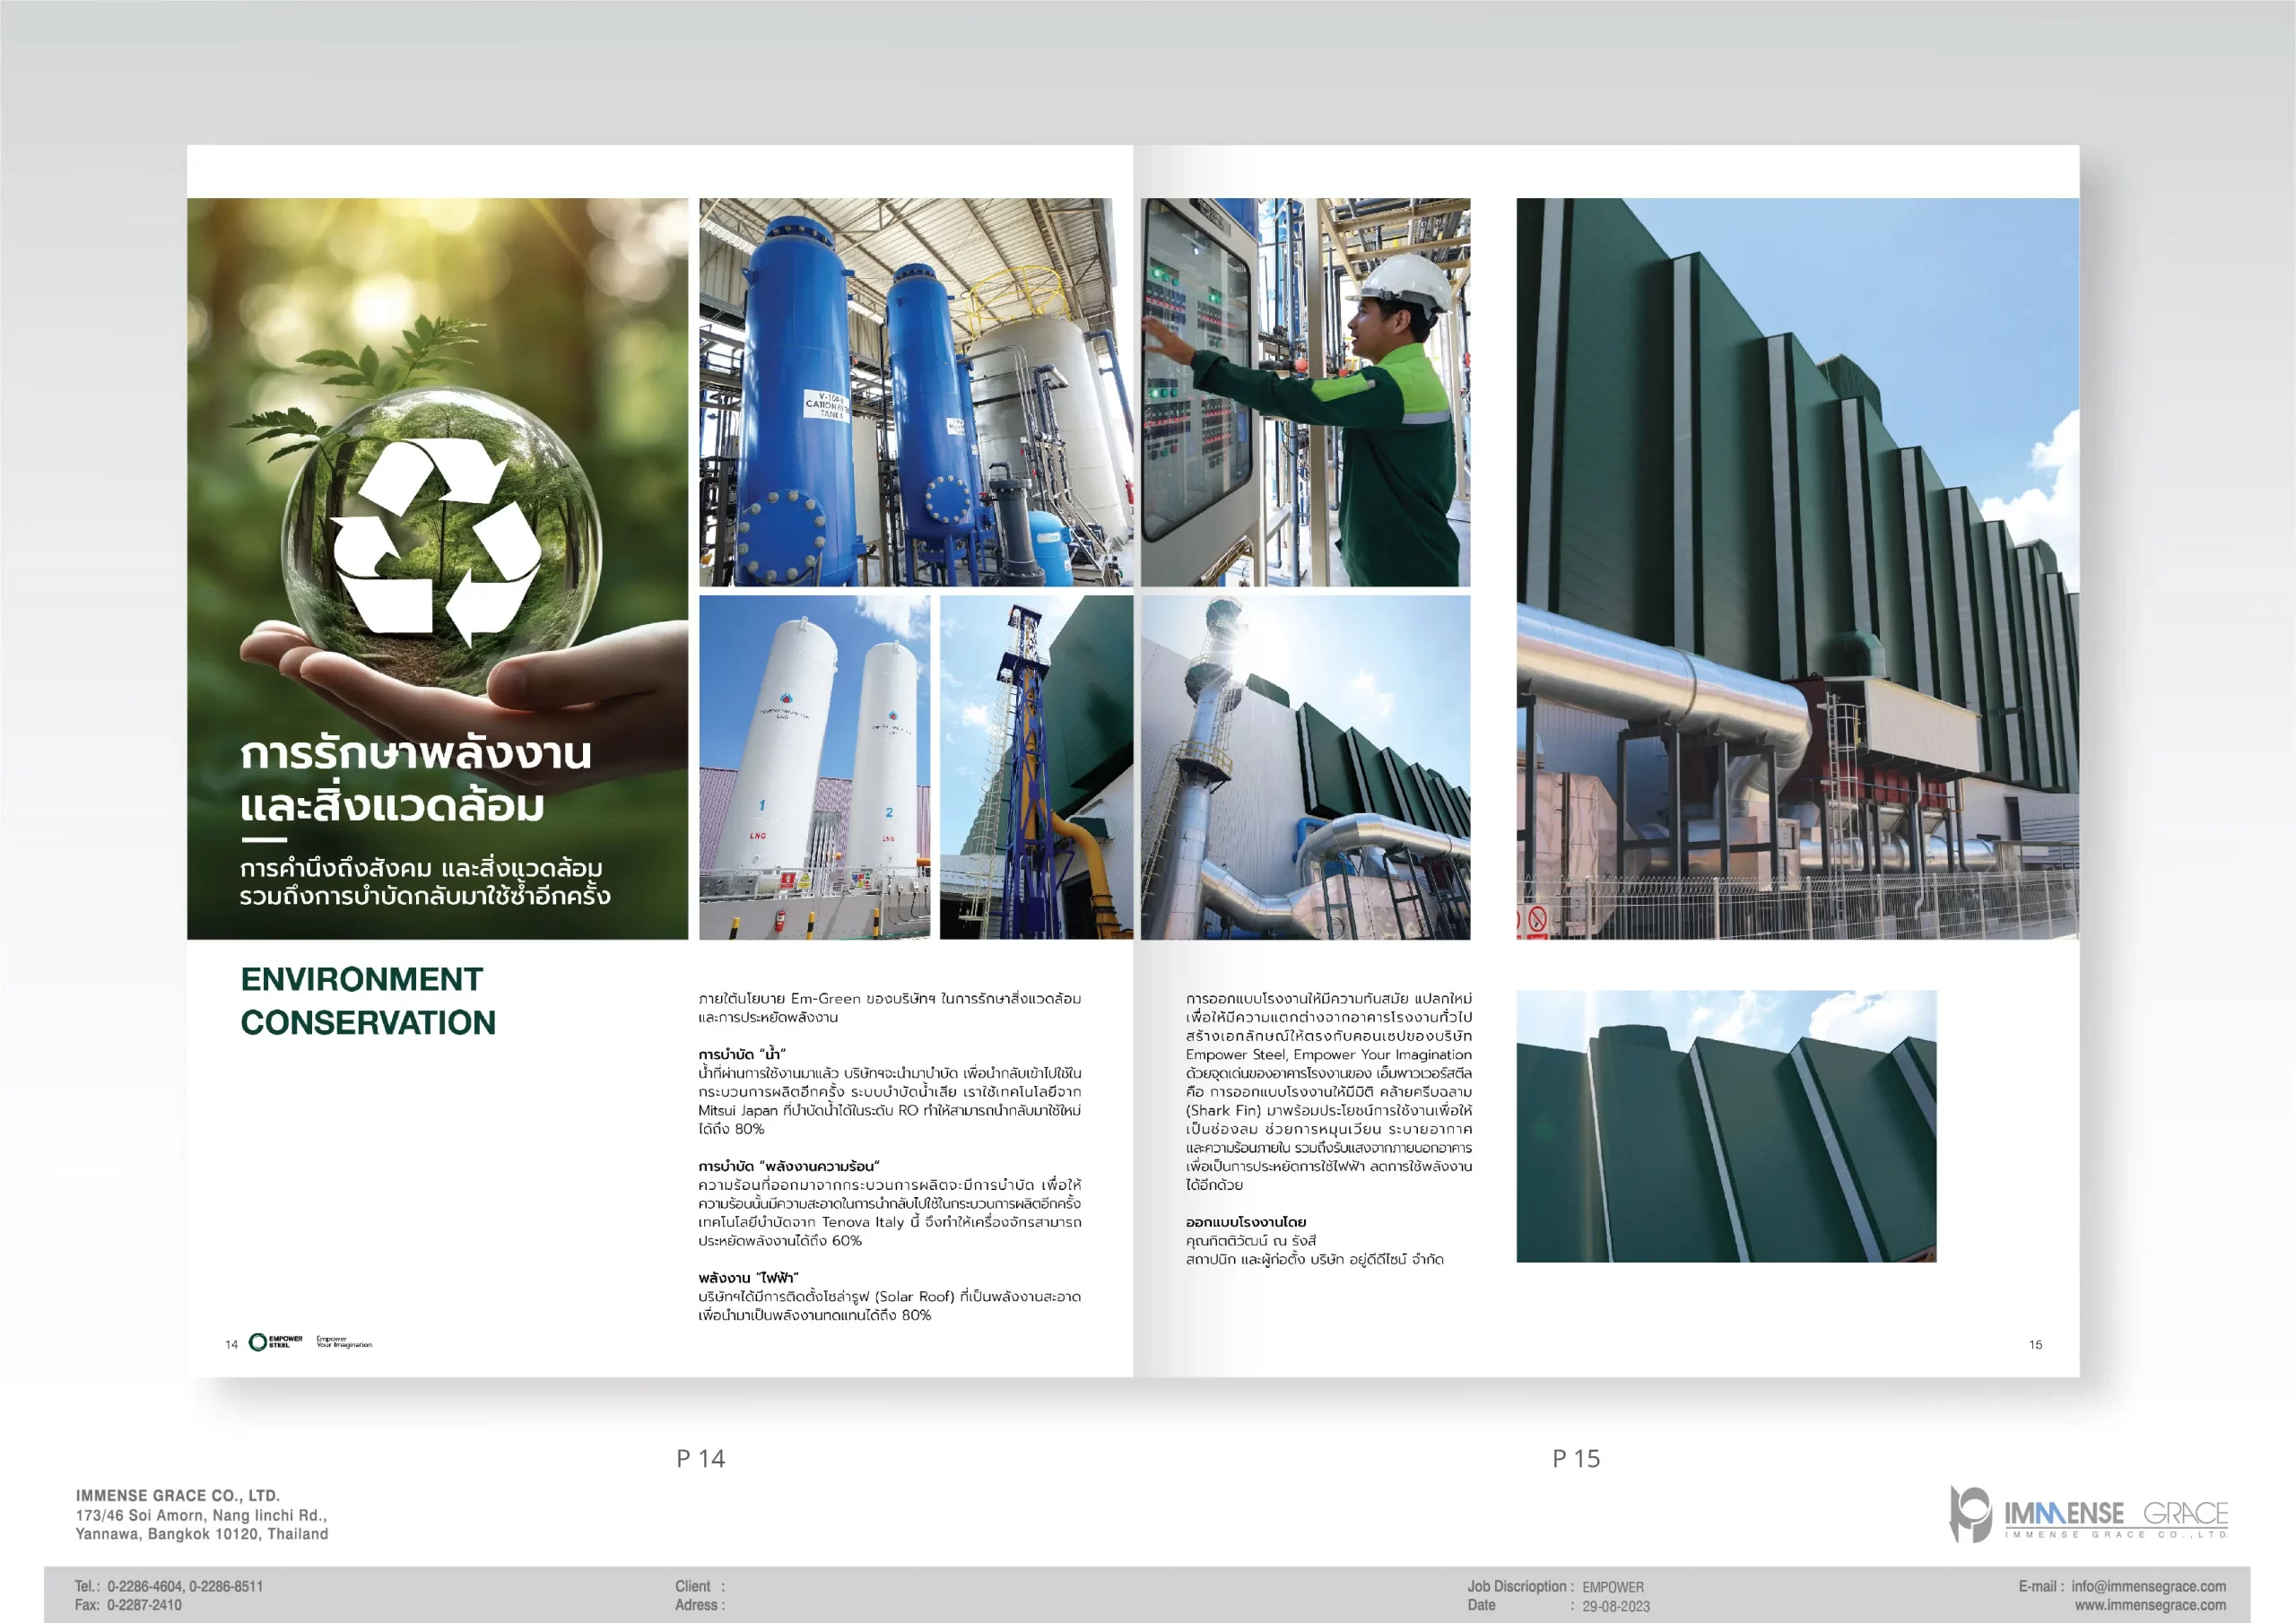Select the white LNG tanks photo
This screenshot has height=1623, width=2296.
814,767
